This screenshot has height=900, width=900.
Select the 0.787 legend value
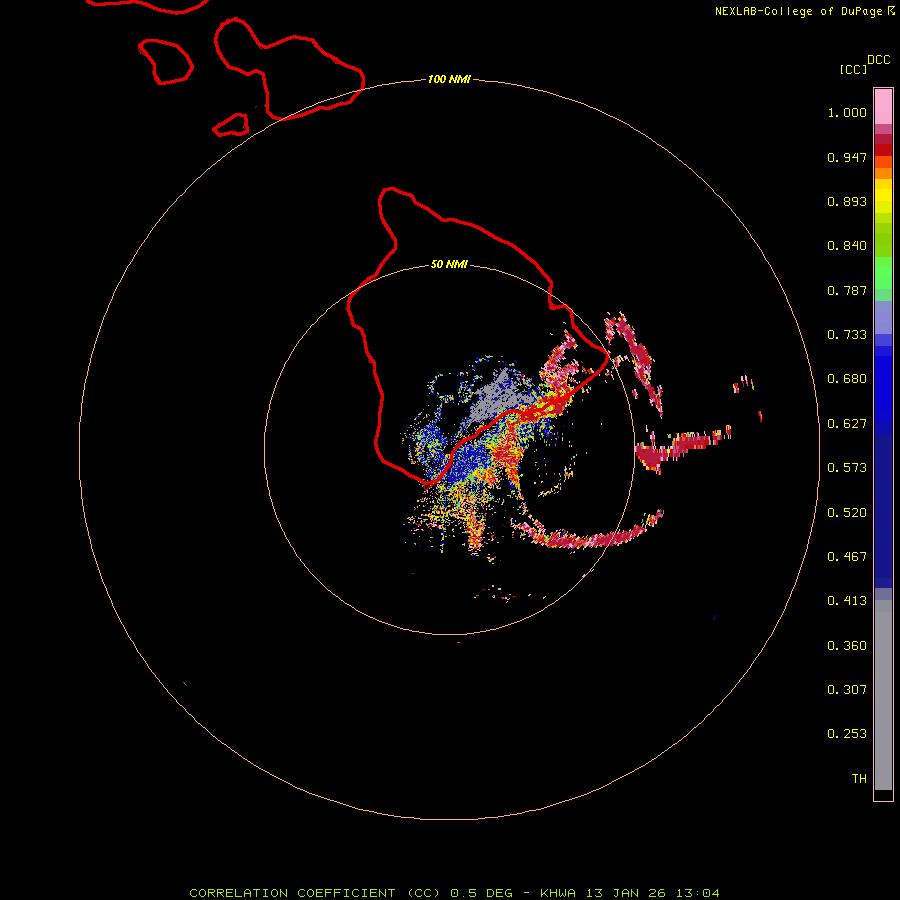[x=847, y=290]
